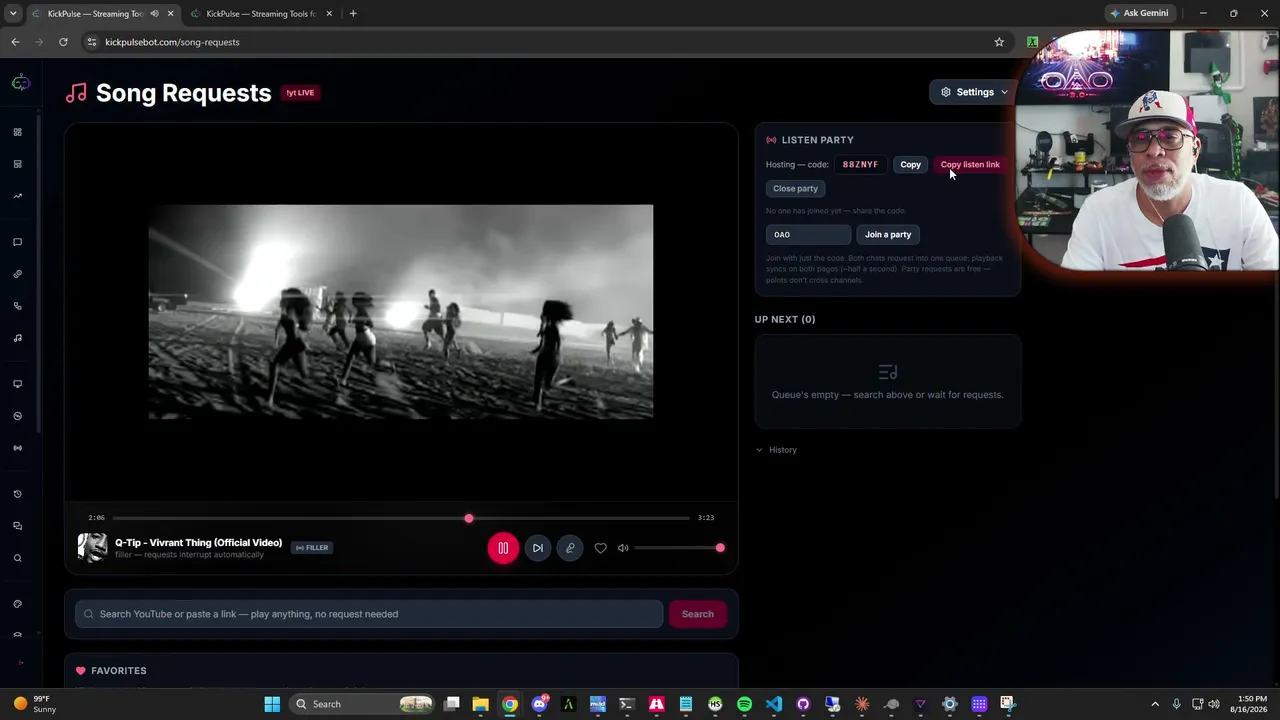The width and height of the screenshot is (1280, 720).
Task: Expand the History section
Action: tap(777, 450)
